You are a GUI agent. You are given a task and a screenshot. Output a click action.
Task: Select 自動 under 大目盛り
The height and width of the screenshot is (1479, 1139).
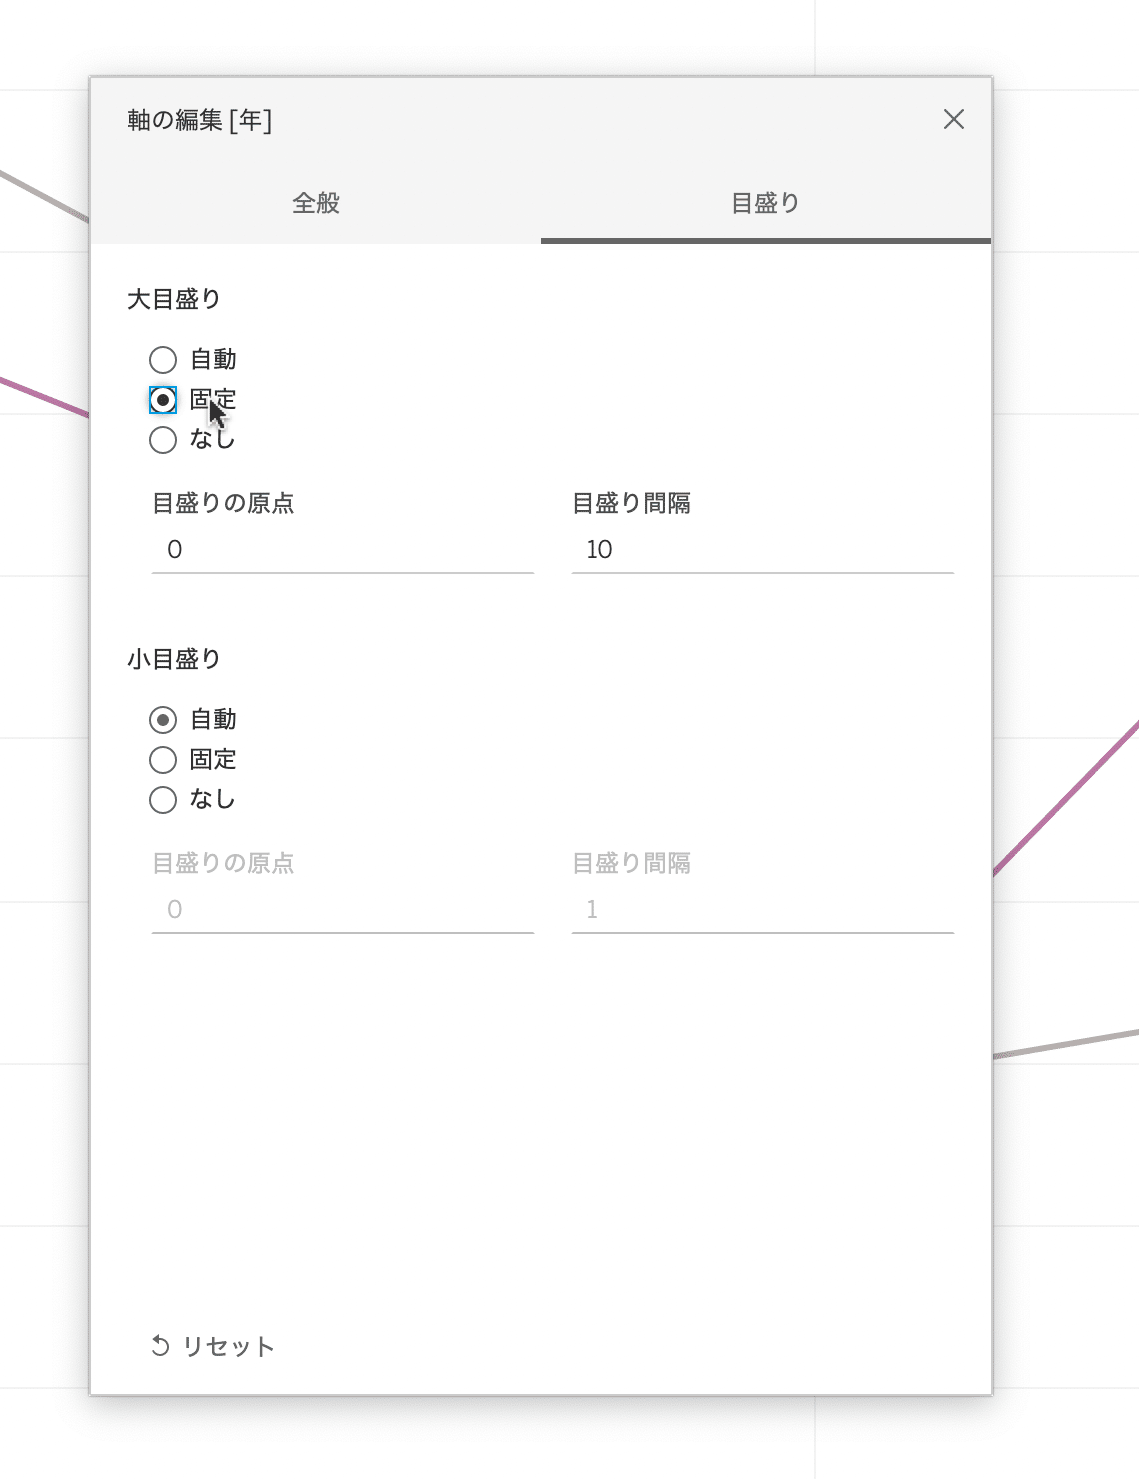point(163,360)
